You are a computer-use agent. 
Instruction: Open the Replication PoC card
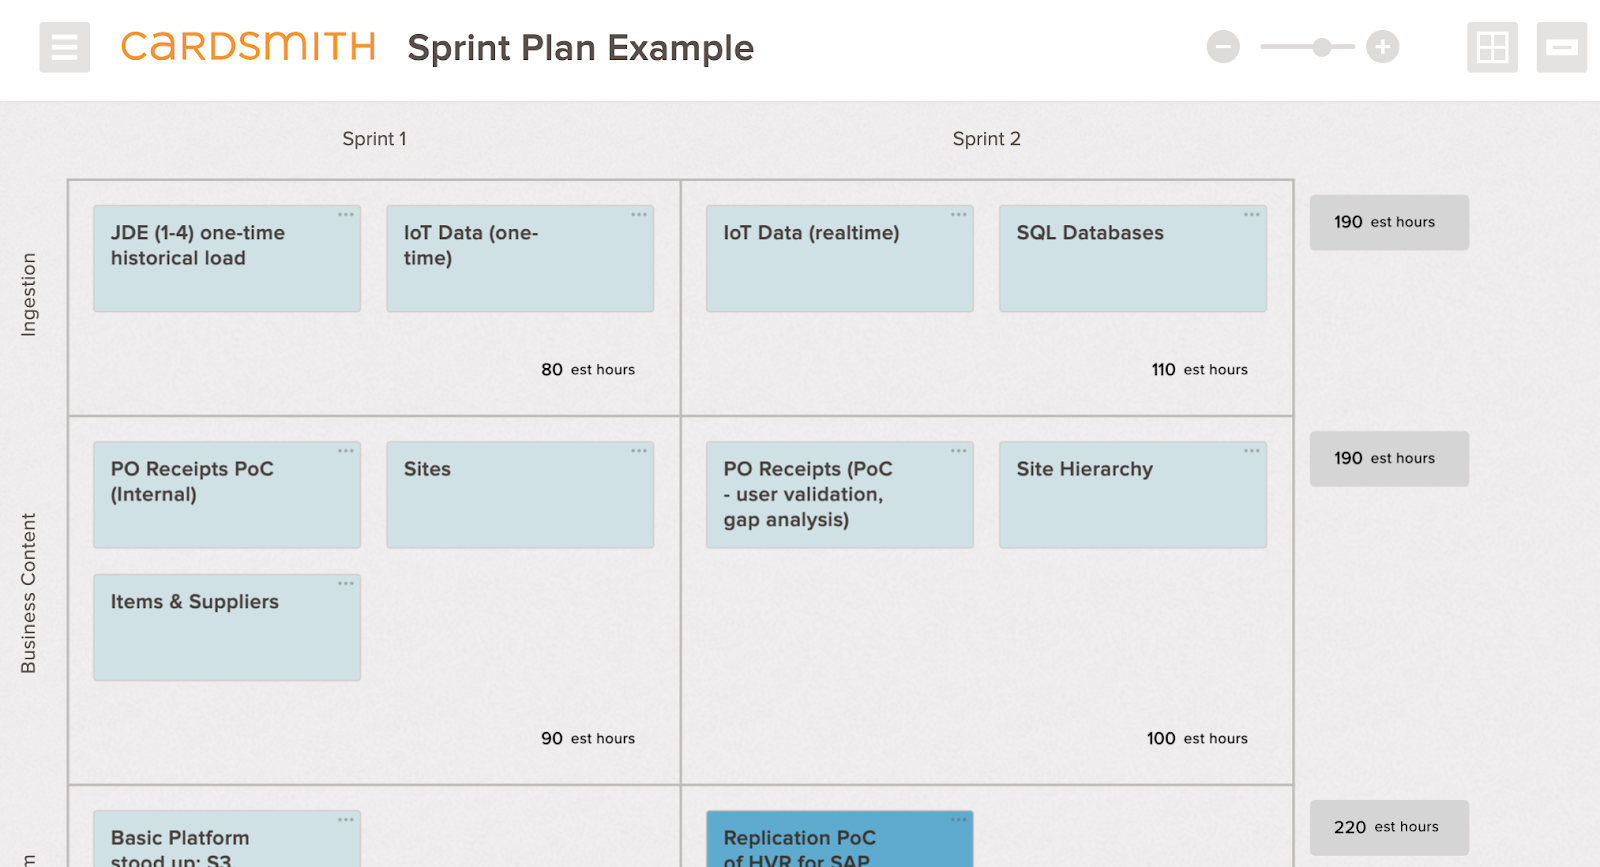click(x=839, y=840)
